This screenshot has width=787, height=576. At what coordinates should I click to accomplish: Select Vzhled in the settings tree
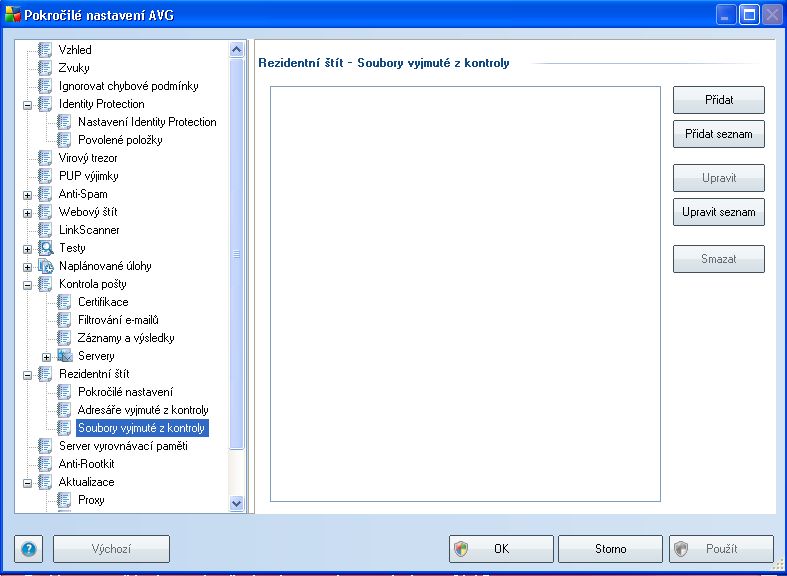pyautogui.click(x=75, y=50)
